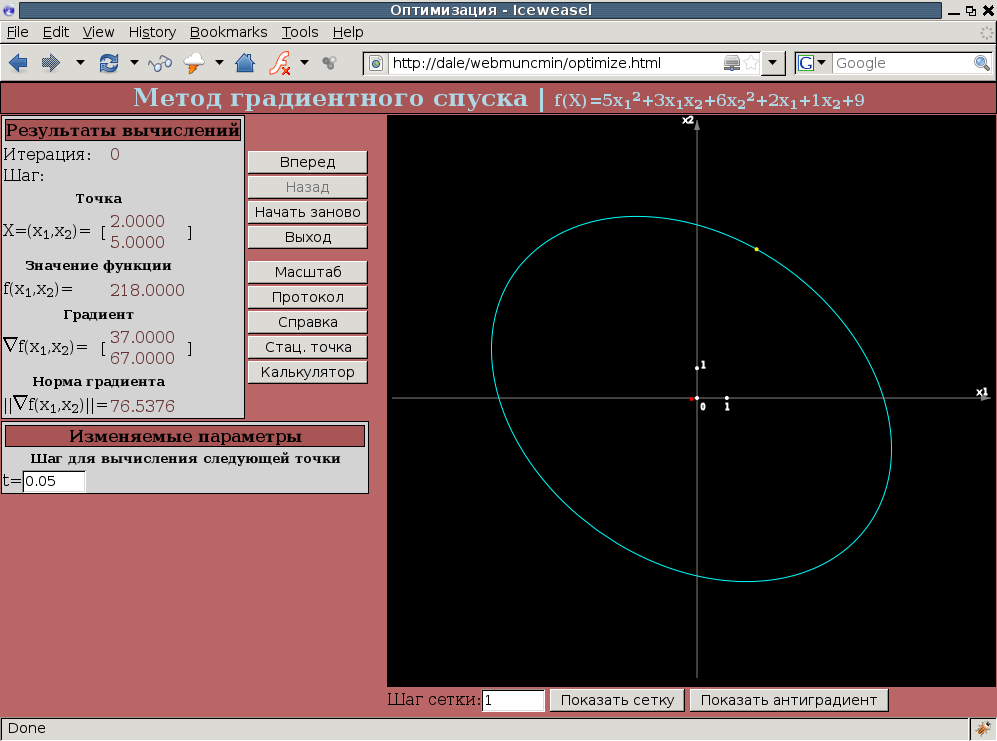The width and height of the screenshot is (997, 741).
Task: Open the back/forward history dropdown arrow
Action: (80, 63)
